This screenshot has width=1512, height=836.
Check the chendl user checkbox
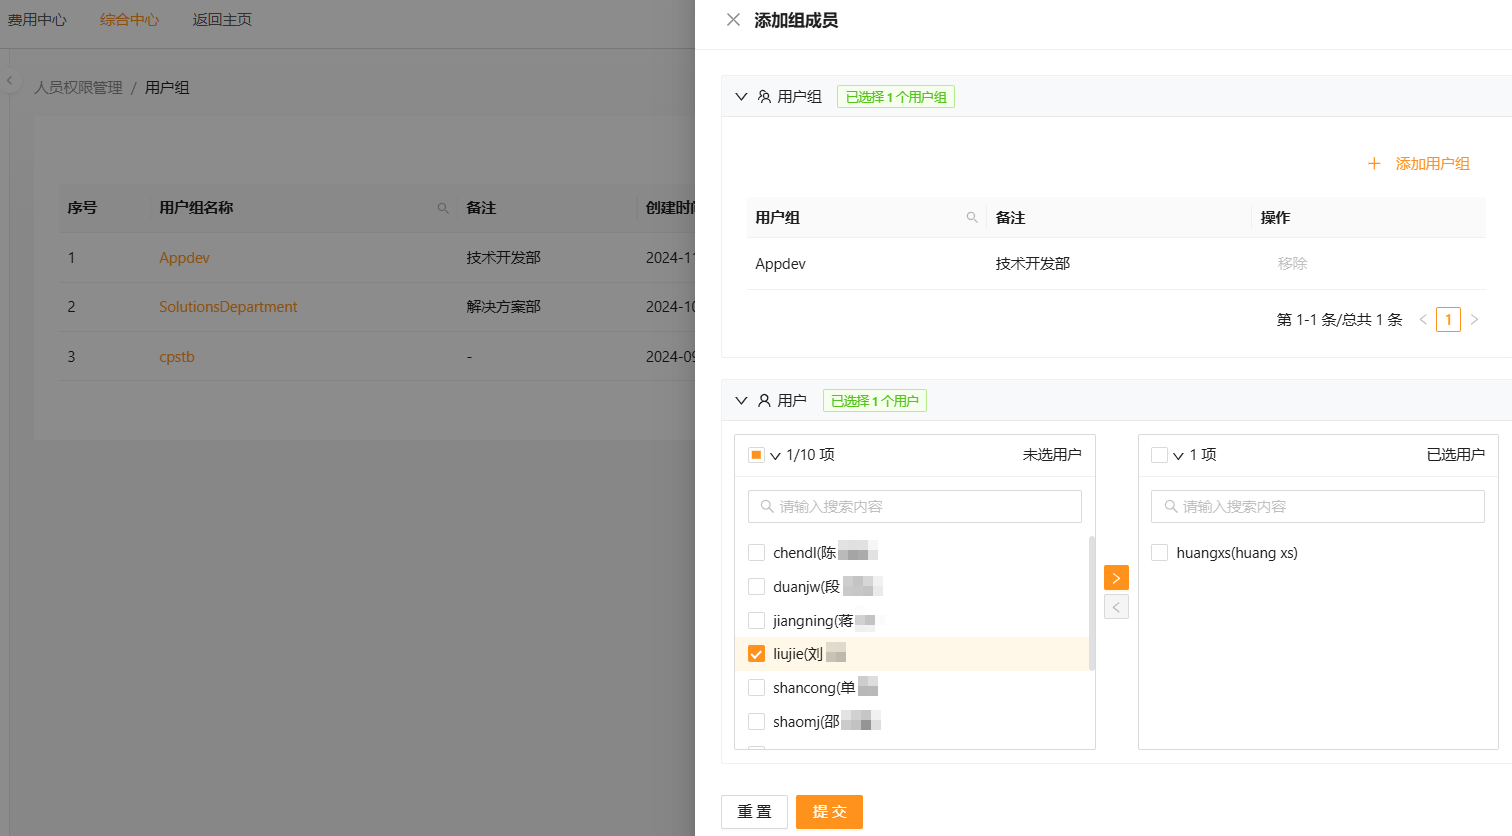(756, 553)
